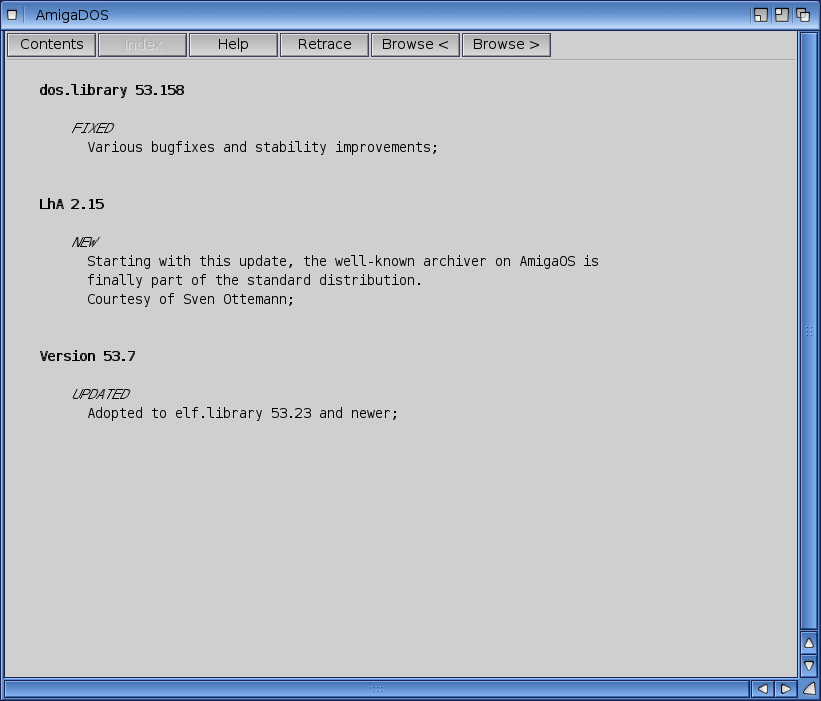Click 'Various bugfixes and stability improvements;' line
Viewport: 821px width, 701px height.
click(x=262, y=148)
